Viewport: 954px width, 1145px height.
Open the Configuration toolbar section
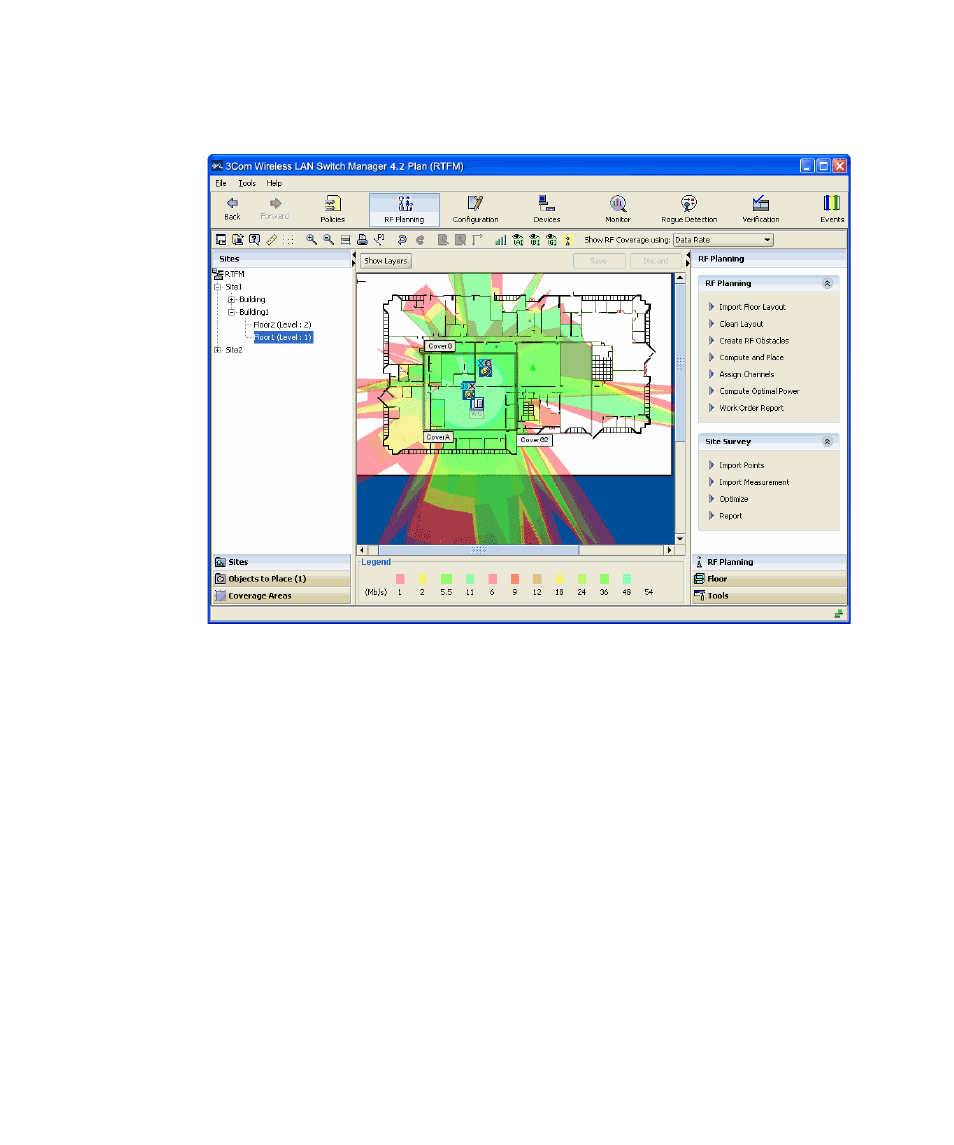tap(475, 209)
